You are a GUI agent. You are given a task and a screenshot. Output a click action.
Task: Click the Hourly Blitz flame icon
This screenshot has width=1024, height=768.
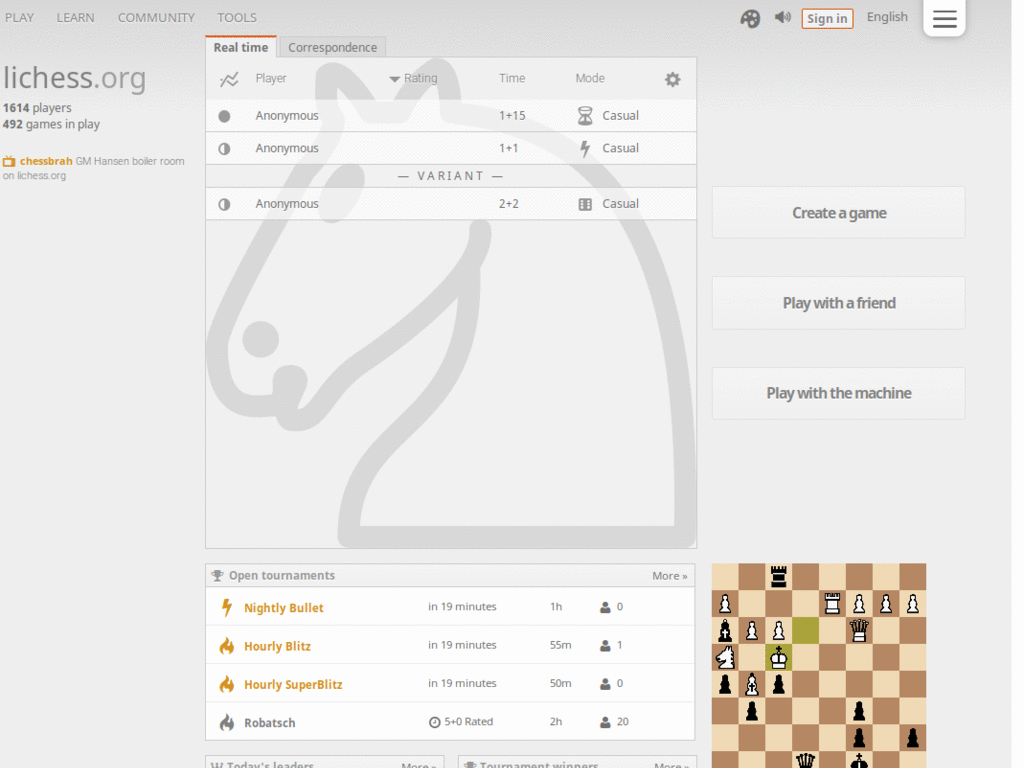(x=227, y=646)
